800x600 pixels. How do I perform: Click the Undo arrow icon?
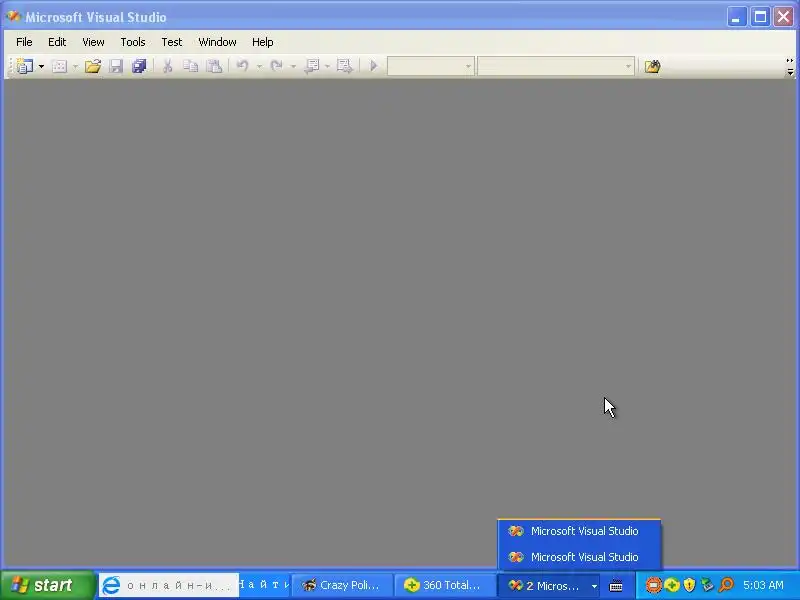pyautogui.click(x=242, y=66)
